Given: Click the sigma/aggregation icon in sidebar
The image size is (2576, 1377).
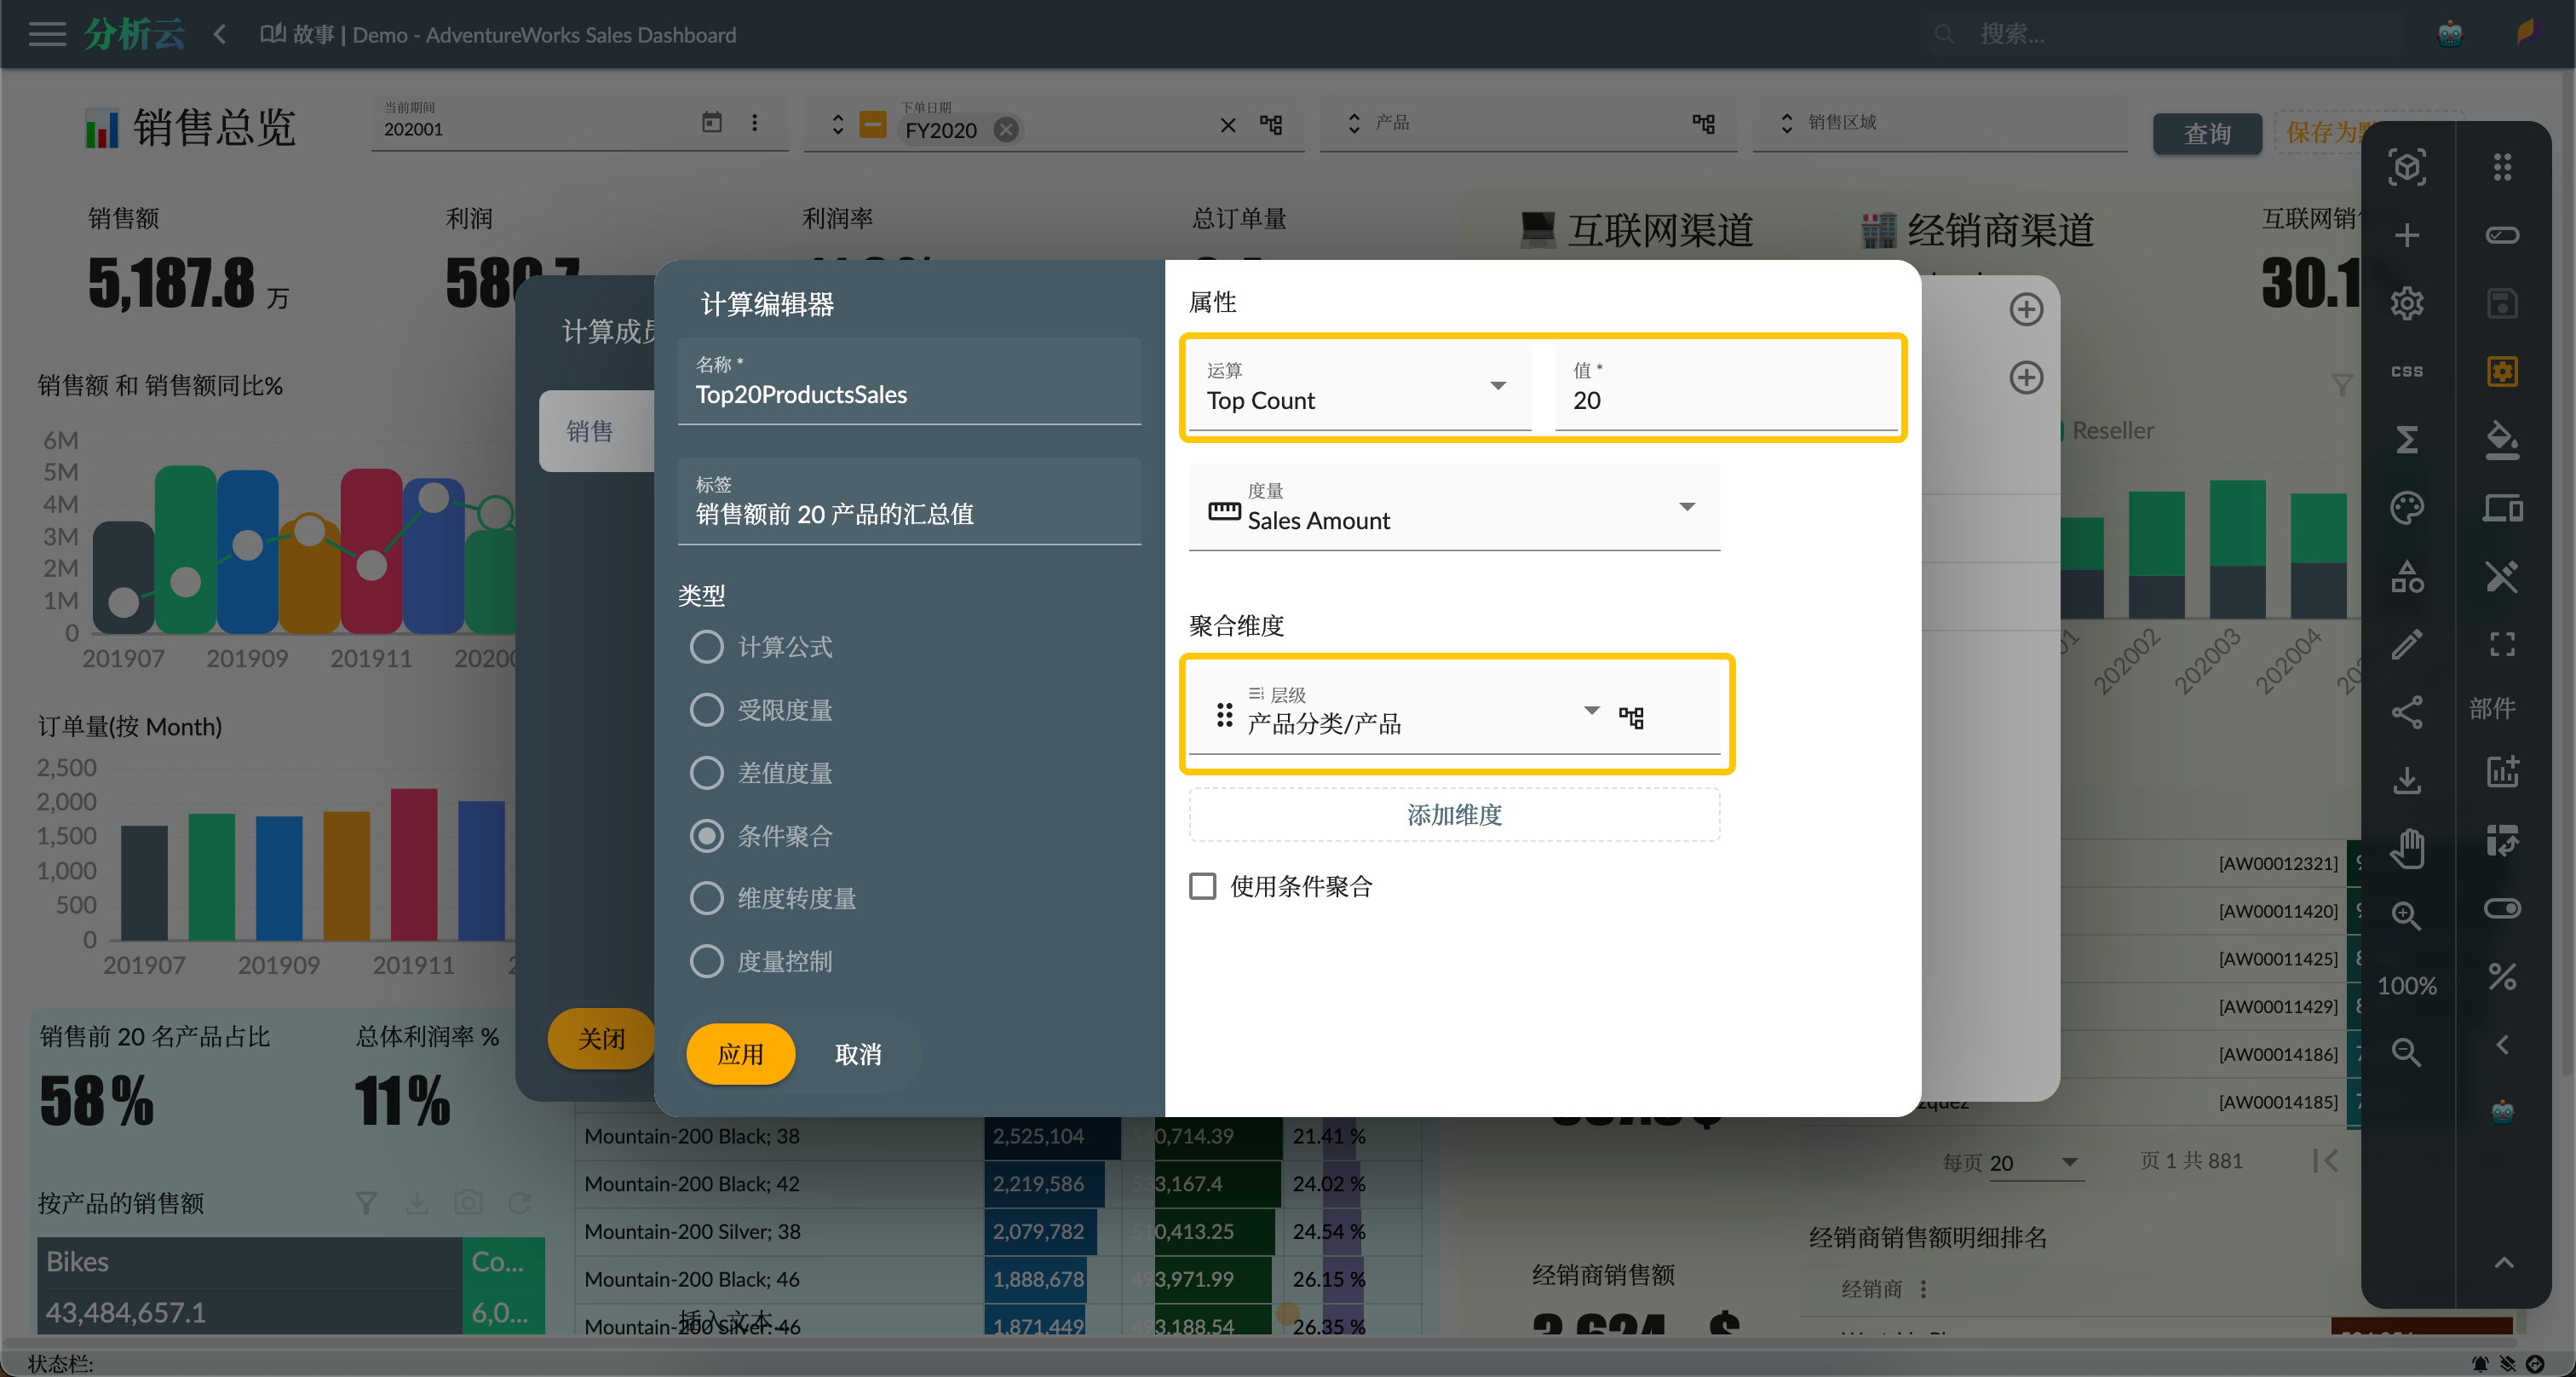Looking at the screenshot, I should click(x=2409, y=440).
